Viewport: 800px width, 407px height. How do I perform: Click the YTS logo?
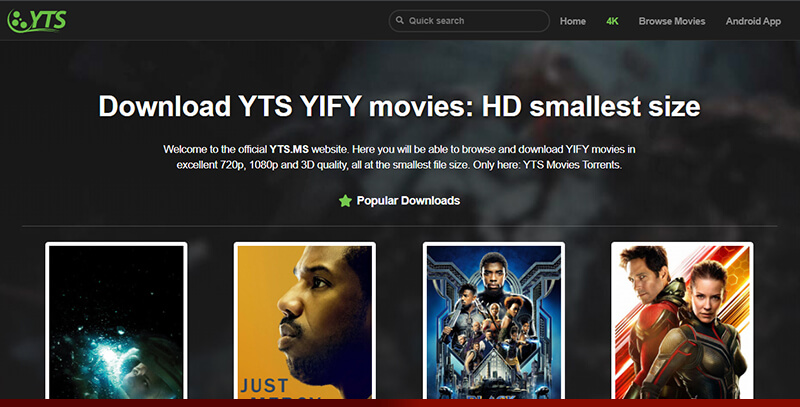click(37, 21)
